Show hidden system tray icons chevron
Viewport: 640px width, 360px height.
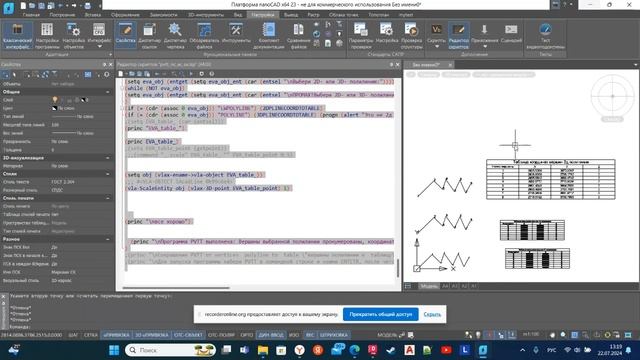point(522,350)
